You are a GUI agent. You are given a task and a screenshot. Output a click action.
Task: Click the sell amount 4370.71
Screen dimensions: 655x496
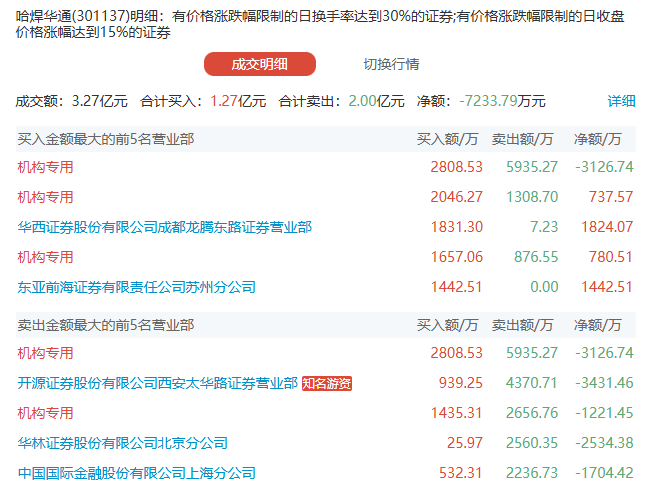click(532, 383)
